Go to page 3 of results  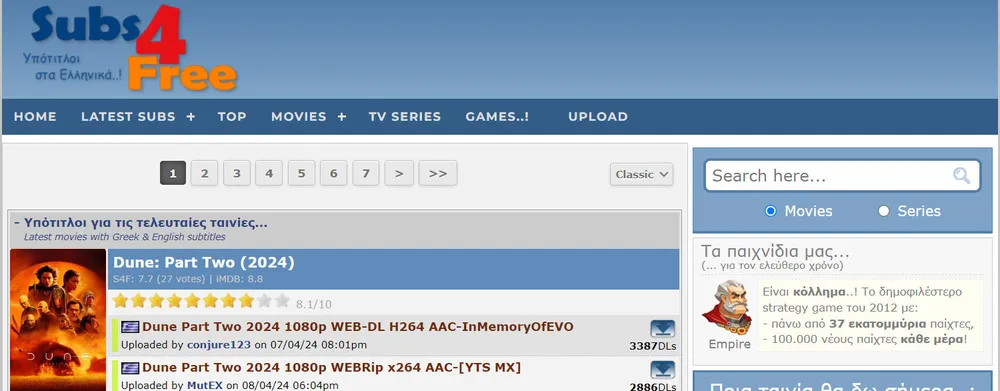237,173
